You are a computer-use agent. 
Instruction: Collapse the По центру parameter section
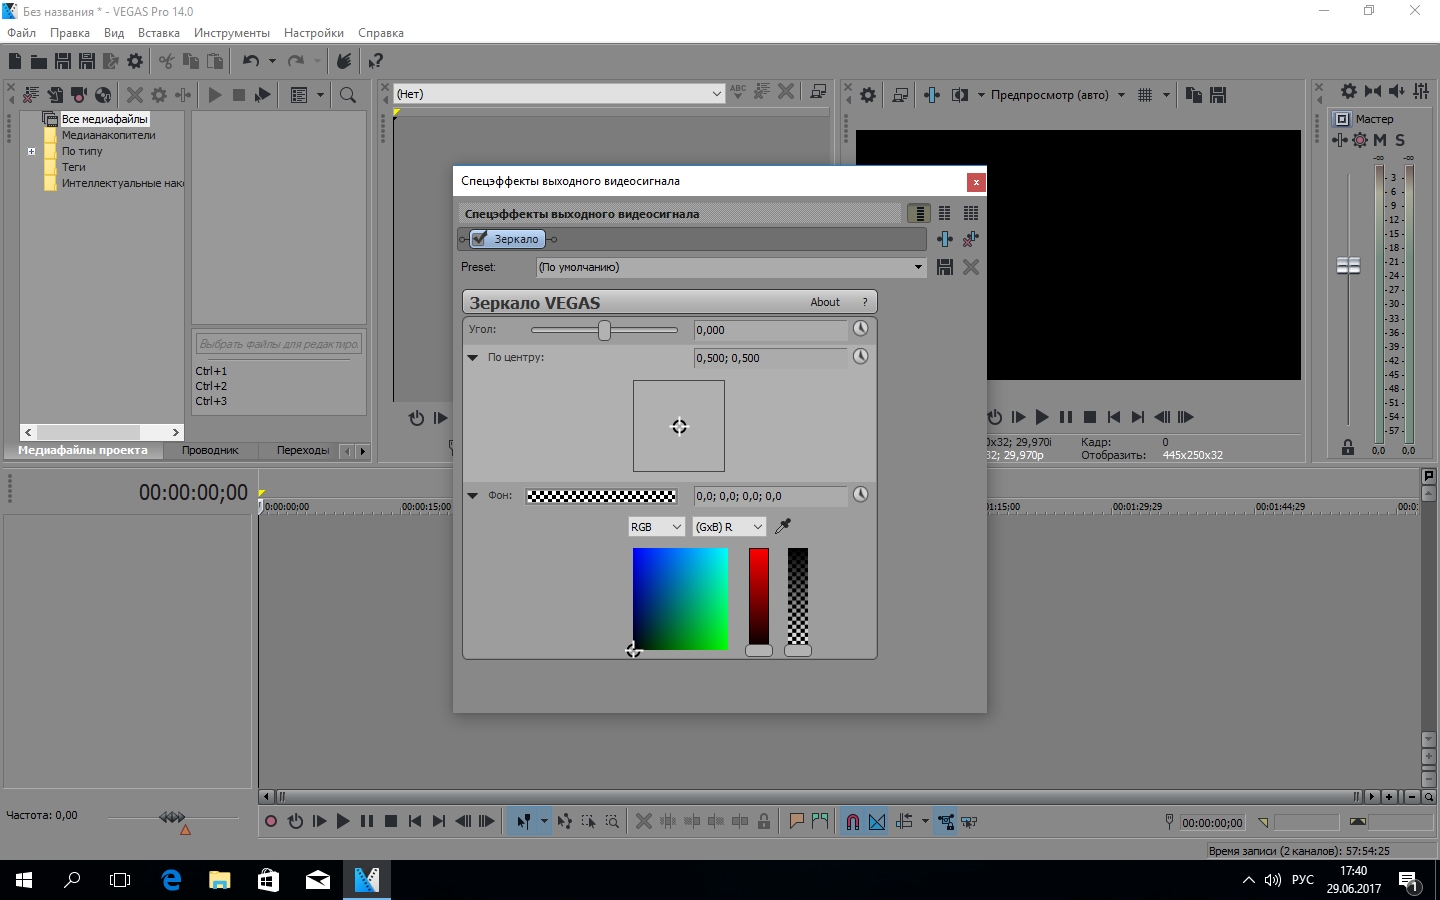pyautogui.click(x=473, y=357)
